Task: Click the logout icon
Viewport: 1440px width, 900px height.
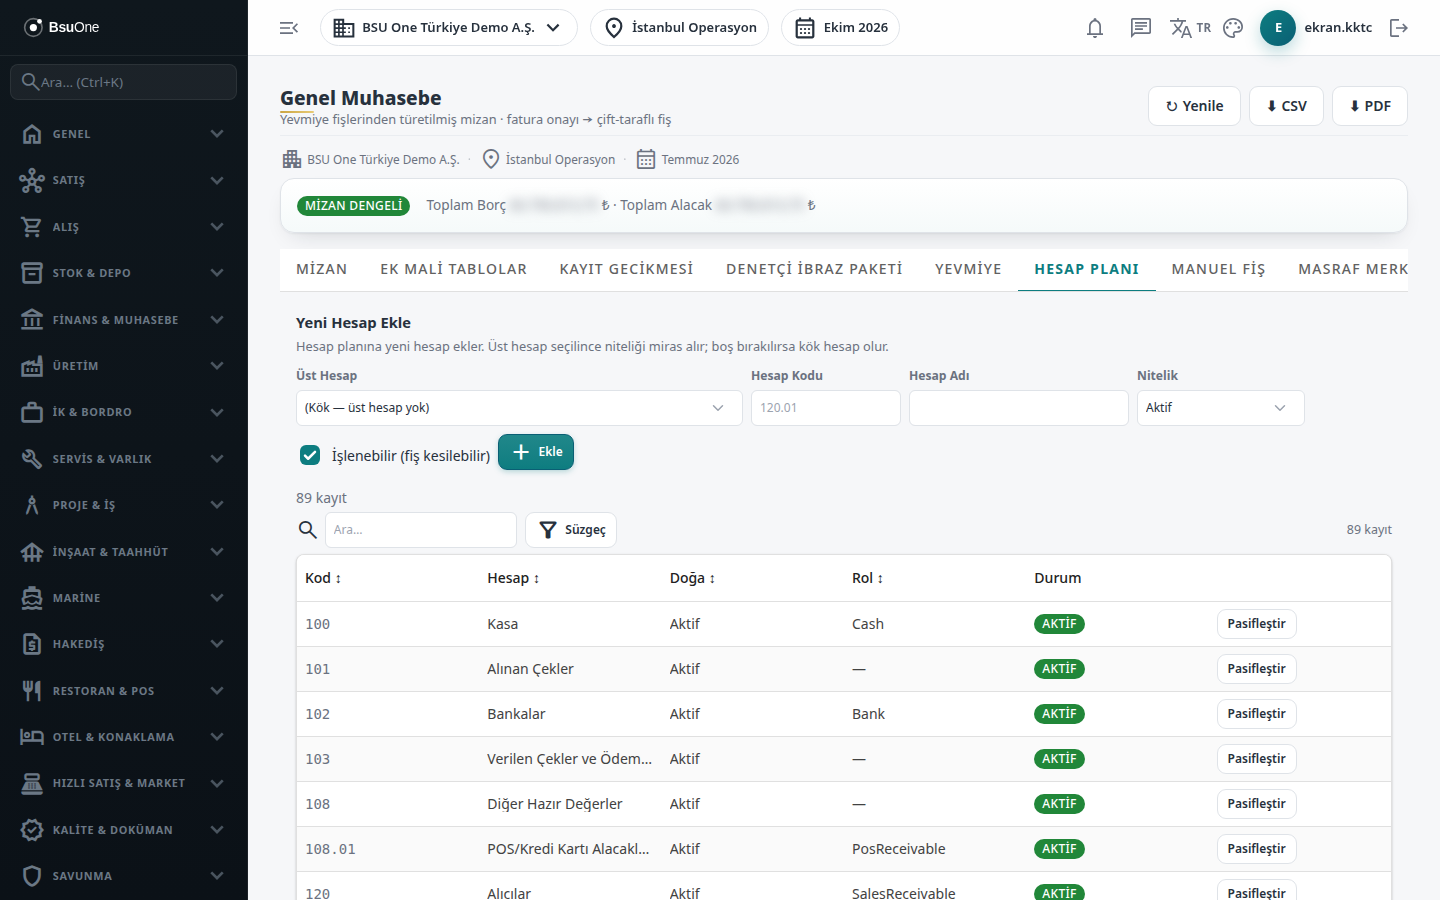Action: tap(1399, 28)
